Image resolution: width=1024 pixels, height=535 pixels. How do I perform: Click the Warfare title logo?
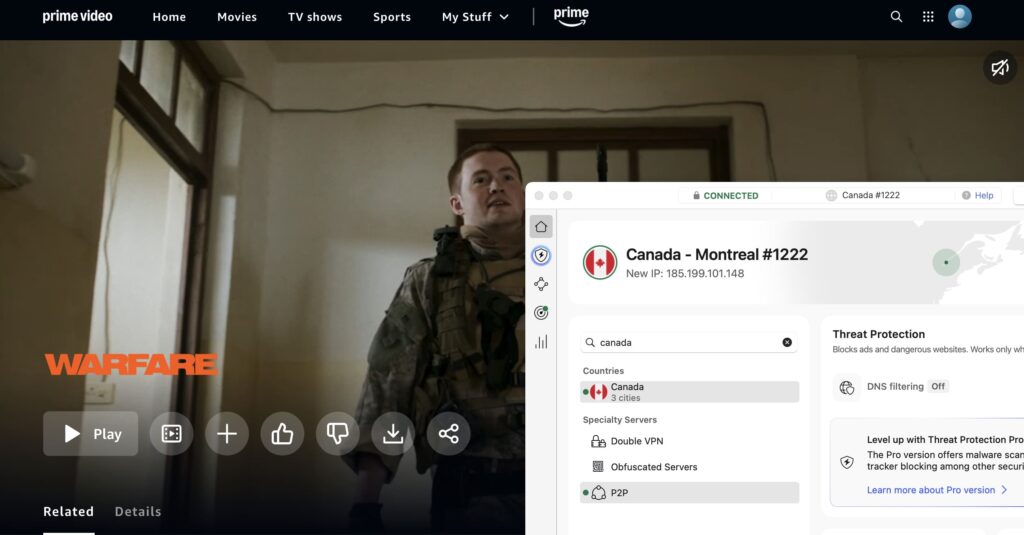click(131, 365)
